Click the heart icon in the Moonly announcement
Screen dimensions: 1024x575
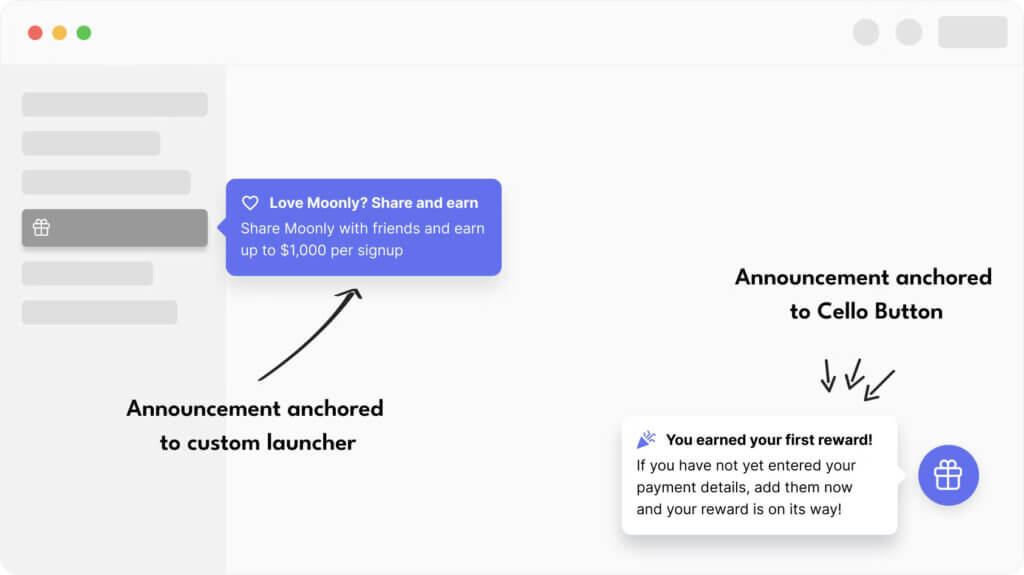pos(250,203)
